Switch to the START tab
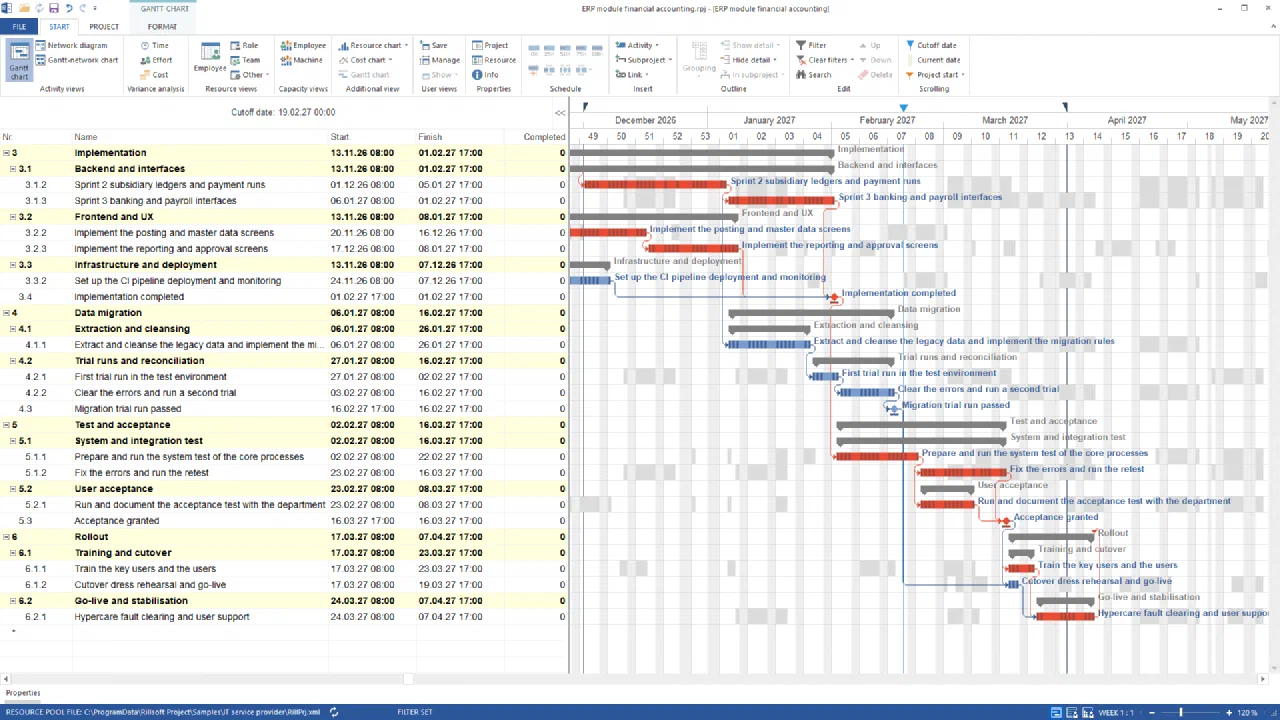 point(59,27)
